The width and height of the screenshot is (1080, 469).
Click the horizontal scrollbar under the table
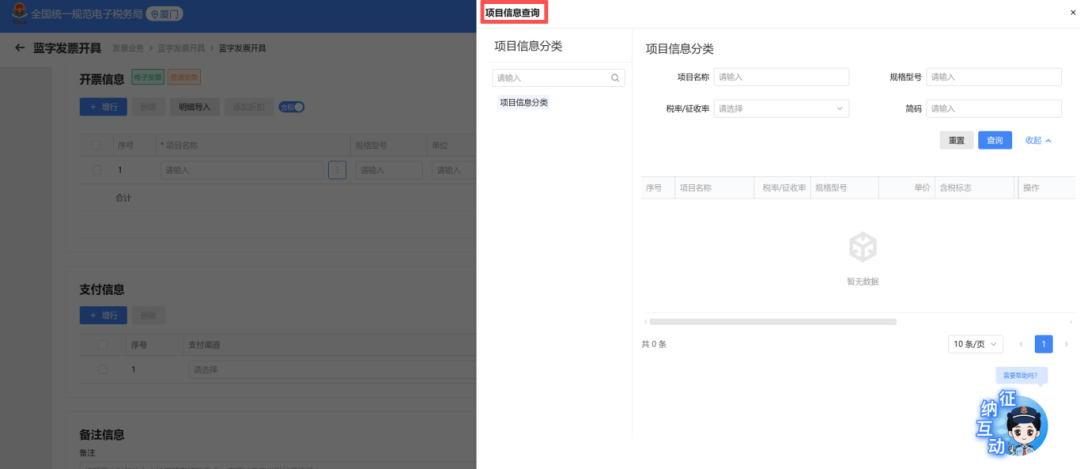coord(772,322)
